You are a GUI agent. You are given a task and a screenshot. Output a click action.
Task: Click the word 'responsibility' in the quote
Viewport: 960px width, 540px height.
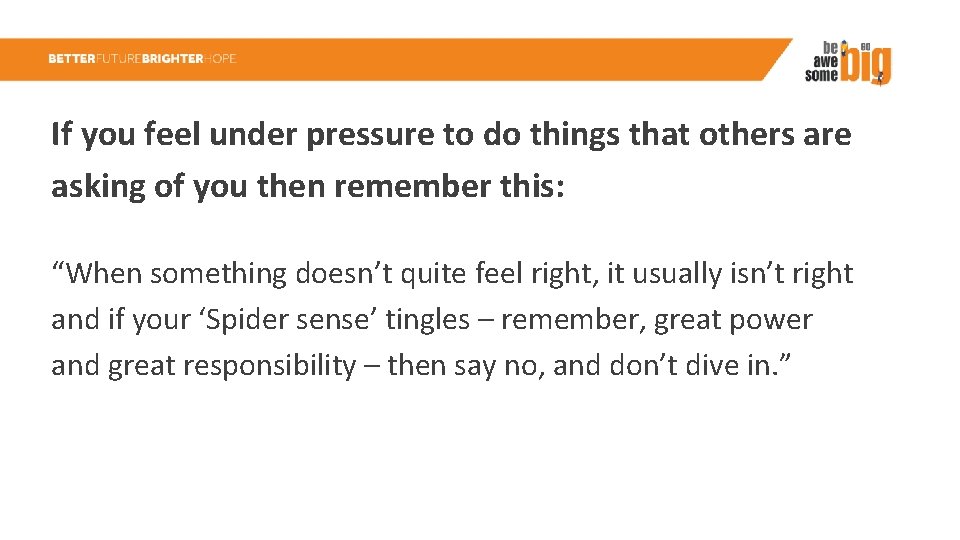(x=269, y=366)
